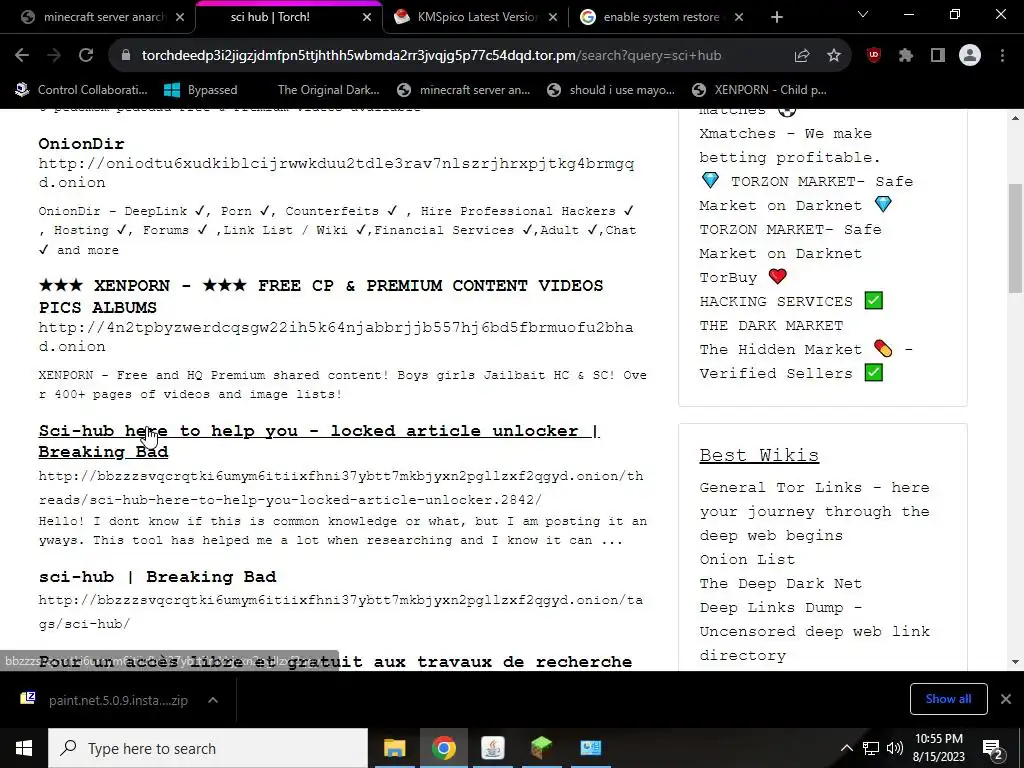Click the 'TorBuy' sidebar link
Screen dimensions: 1024x768
click(743, 278)
